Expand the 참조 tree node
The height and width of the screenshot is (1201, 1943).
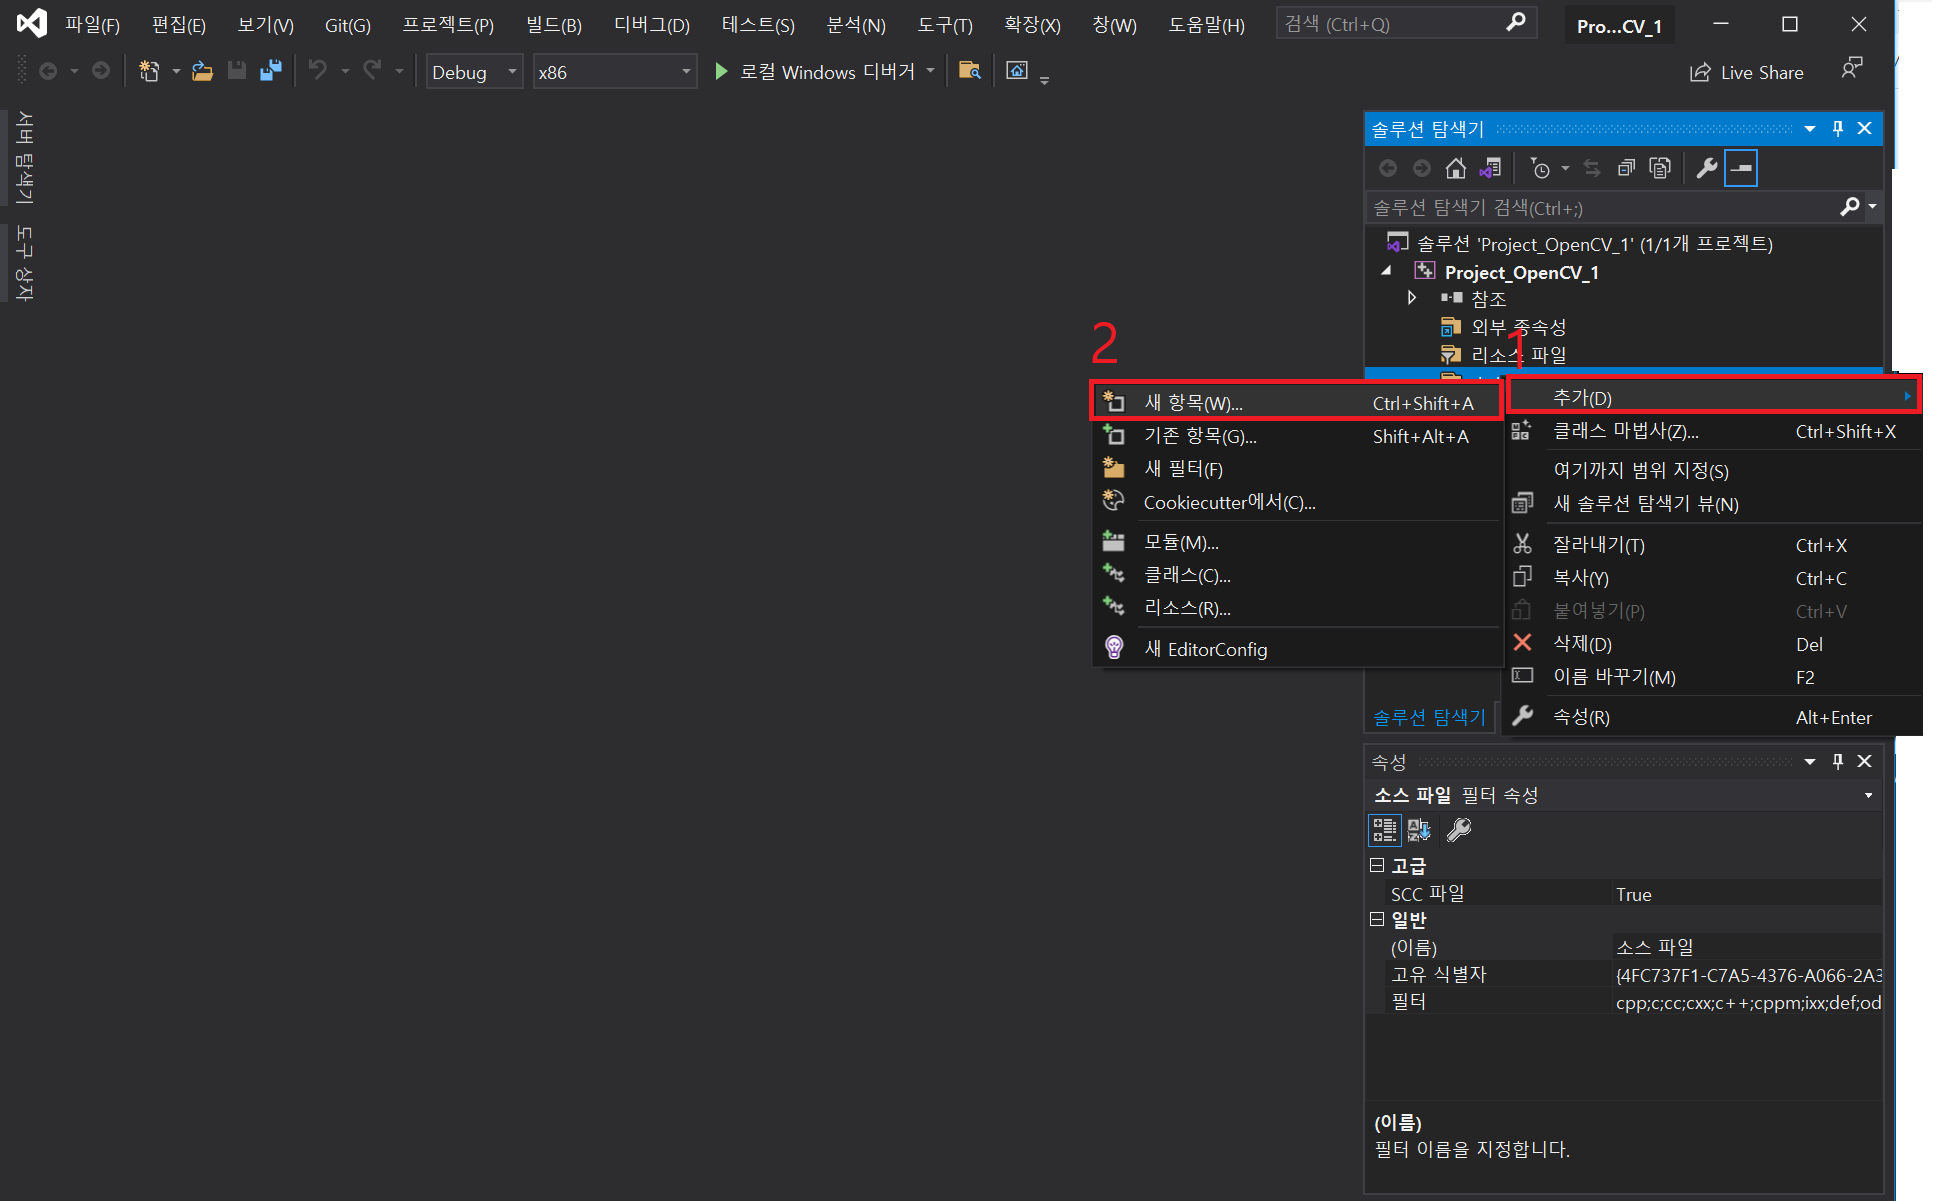tap(1411, 298)
